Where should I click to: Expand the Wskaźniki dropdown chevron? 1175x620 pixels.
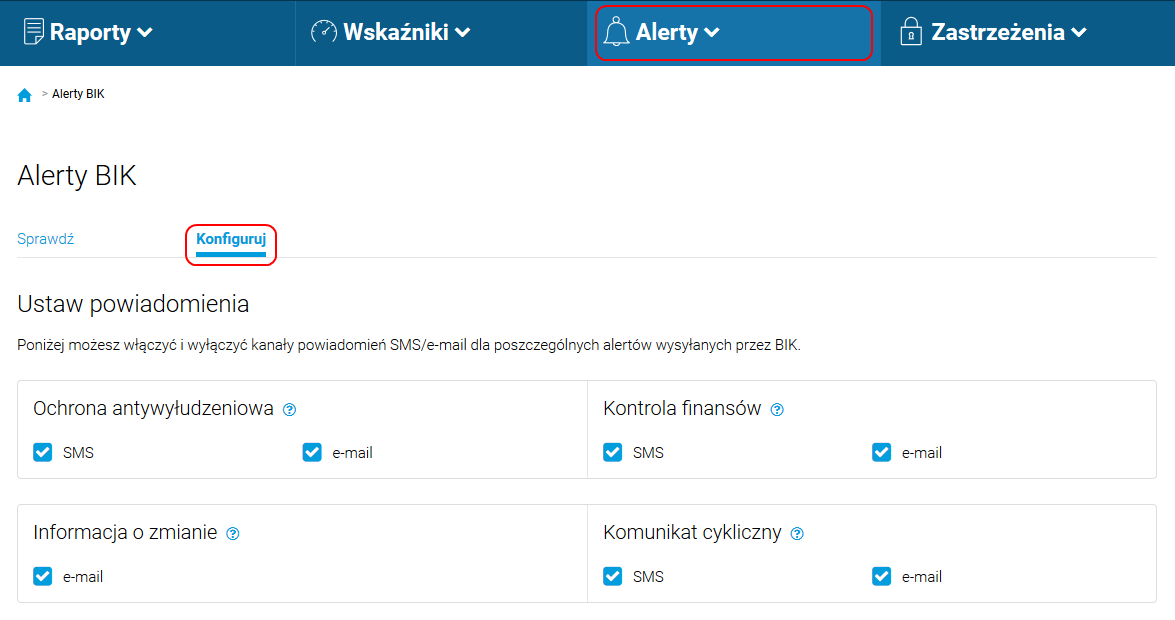pyautogui.click(x=463, y=32)
